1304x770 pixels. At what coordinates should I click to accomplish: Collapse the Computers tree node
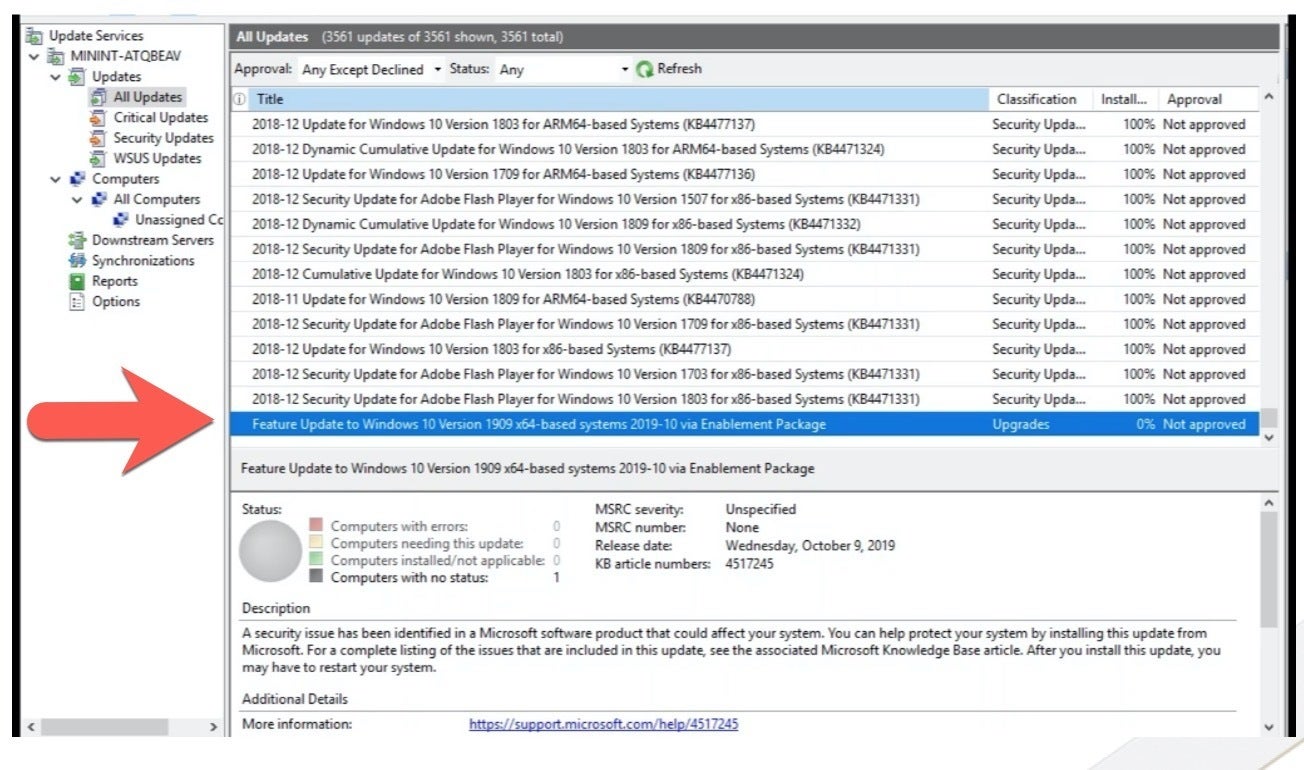coord(57,179)
